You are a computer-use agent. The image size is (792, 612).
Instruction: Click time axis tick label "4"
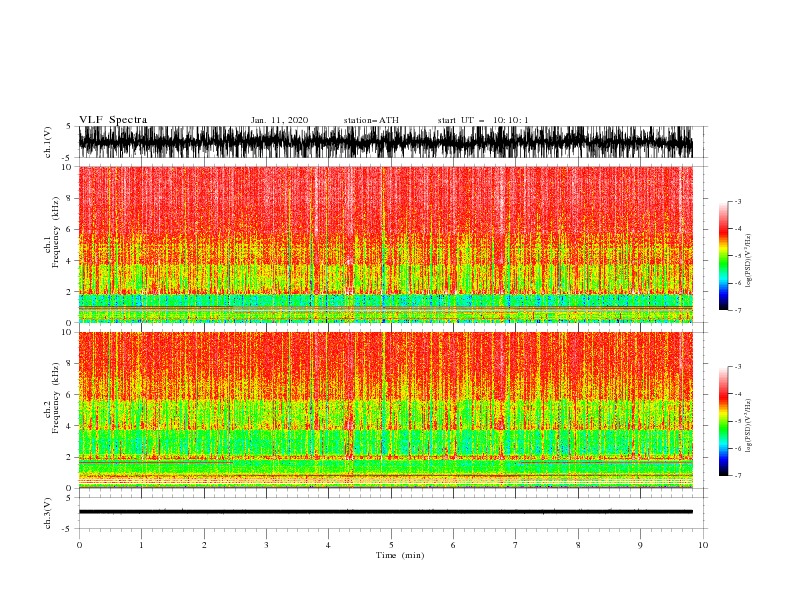(x=328, y=545)
